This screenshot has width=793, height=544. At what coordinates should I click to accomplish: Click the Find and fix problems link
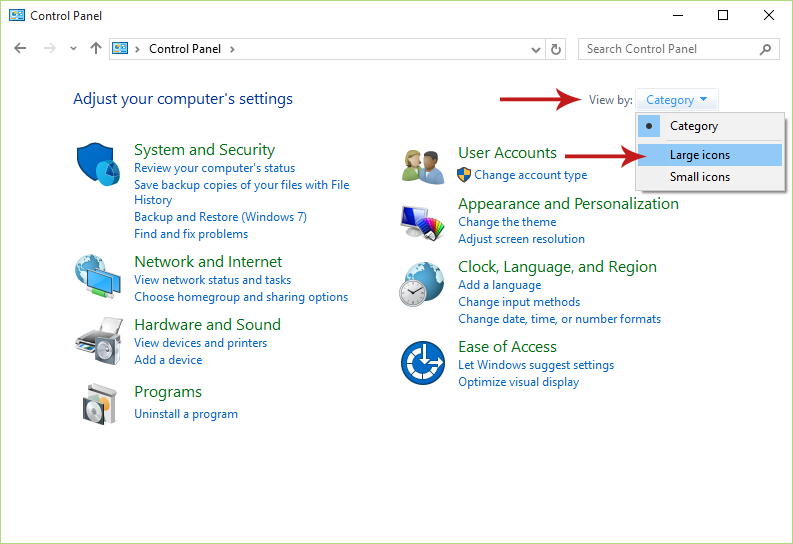click(191, 234)
